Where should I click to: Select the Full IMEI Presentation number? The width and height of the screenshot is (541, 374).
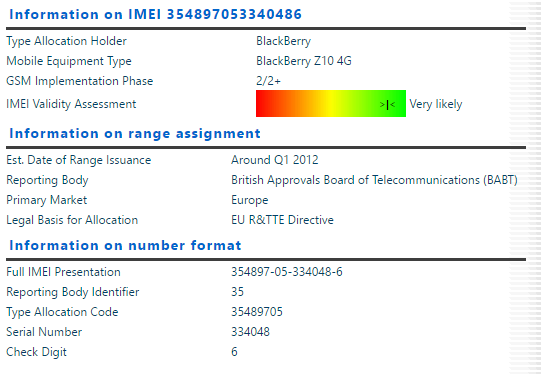tap(287, 272)
